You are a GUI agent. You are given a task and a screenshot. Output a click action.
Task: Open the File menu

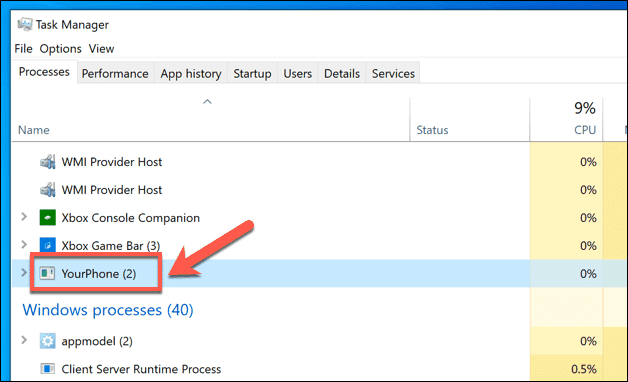pyautogui.click(x=23, y=49)
